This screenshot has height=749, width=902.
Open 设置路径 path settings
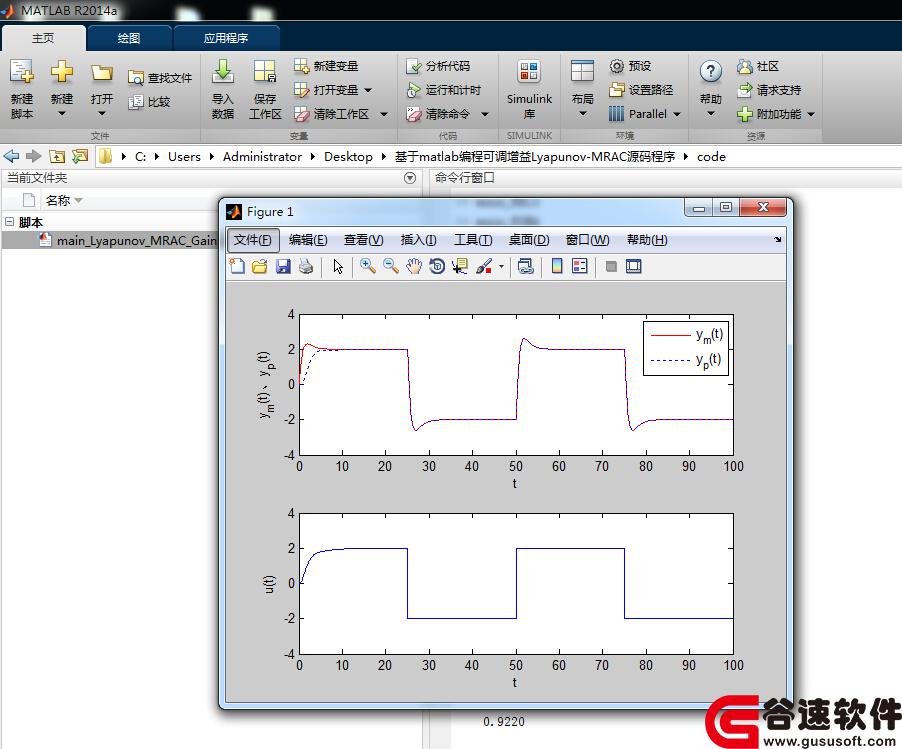(641, 90)
